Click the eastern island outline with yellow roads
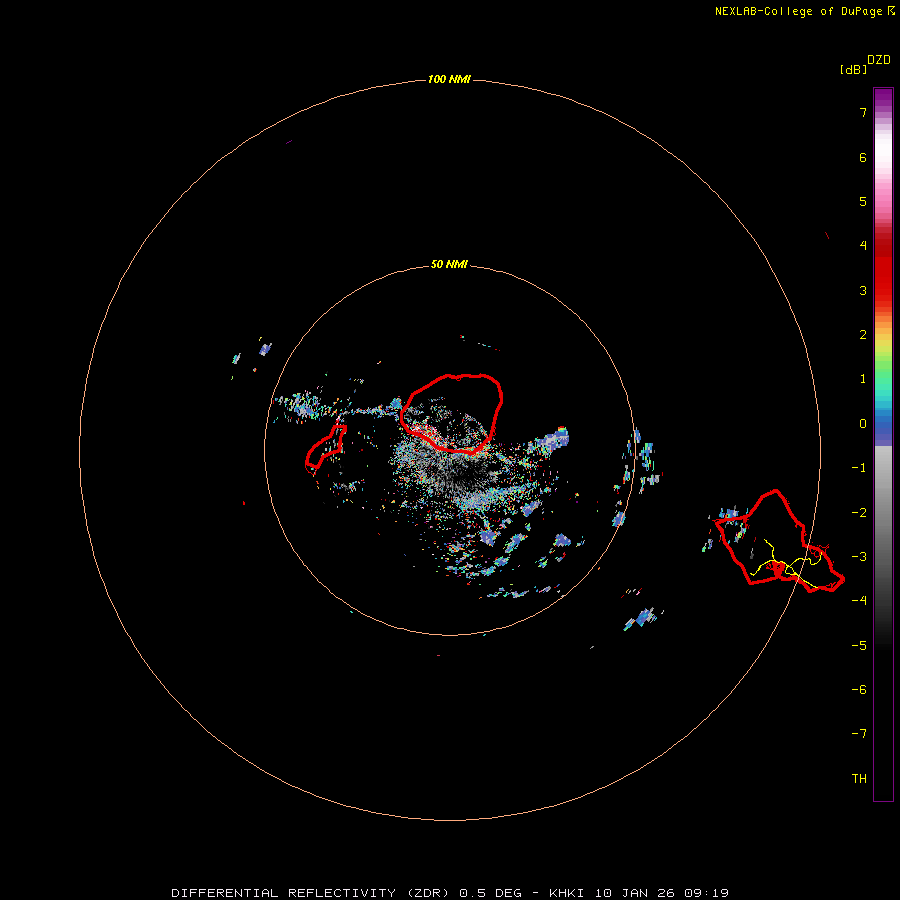The image size is (900, 900). (x=781, y=541)
